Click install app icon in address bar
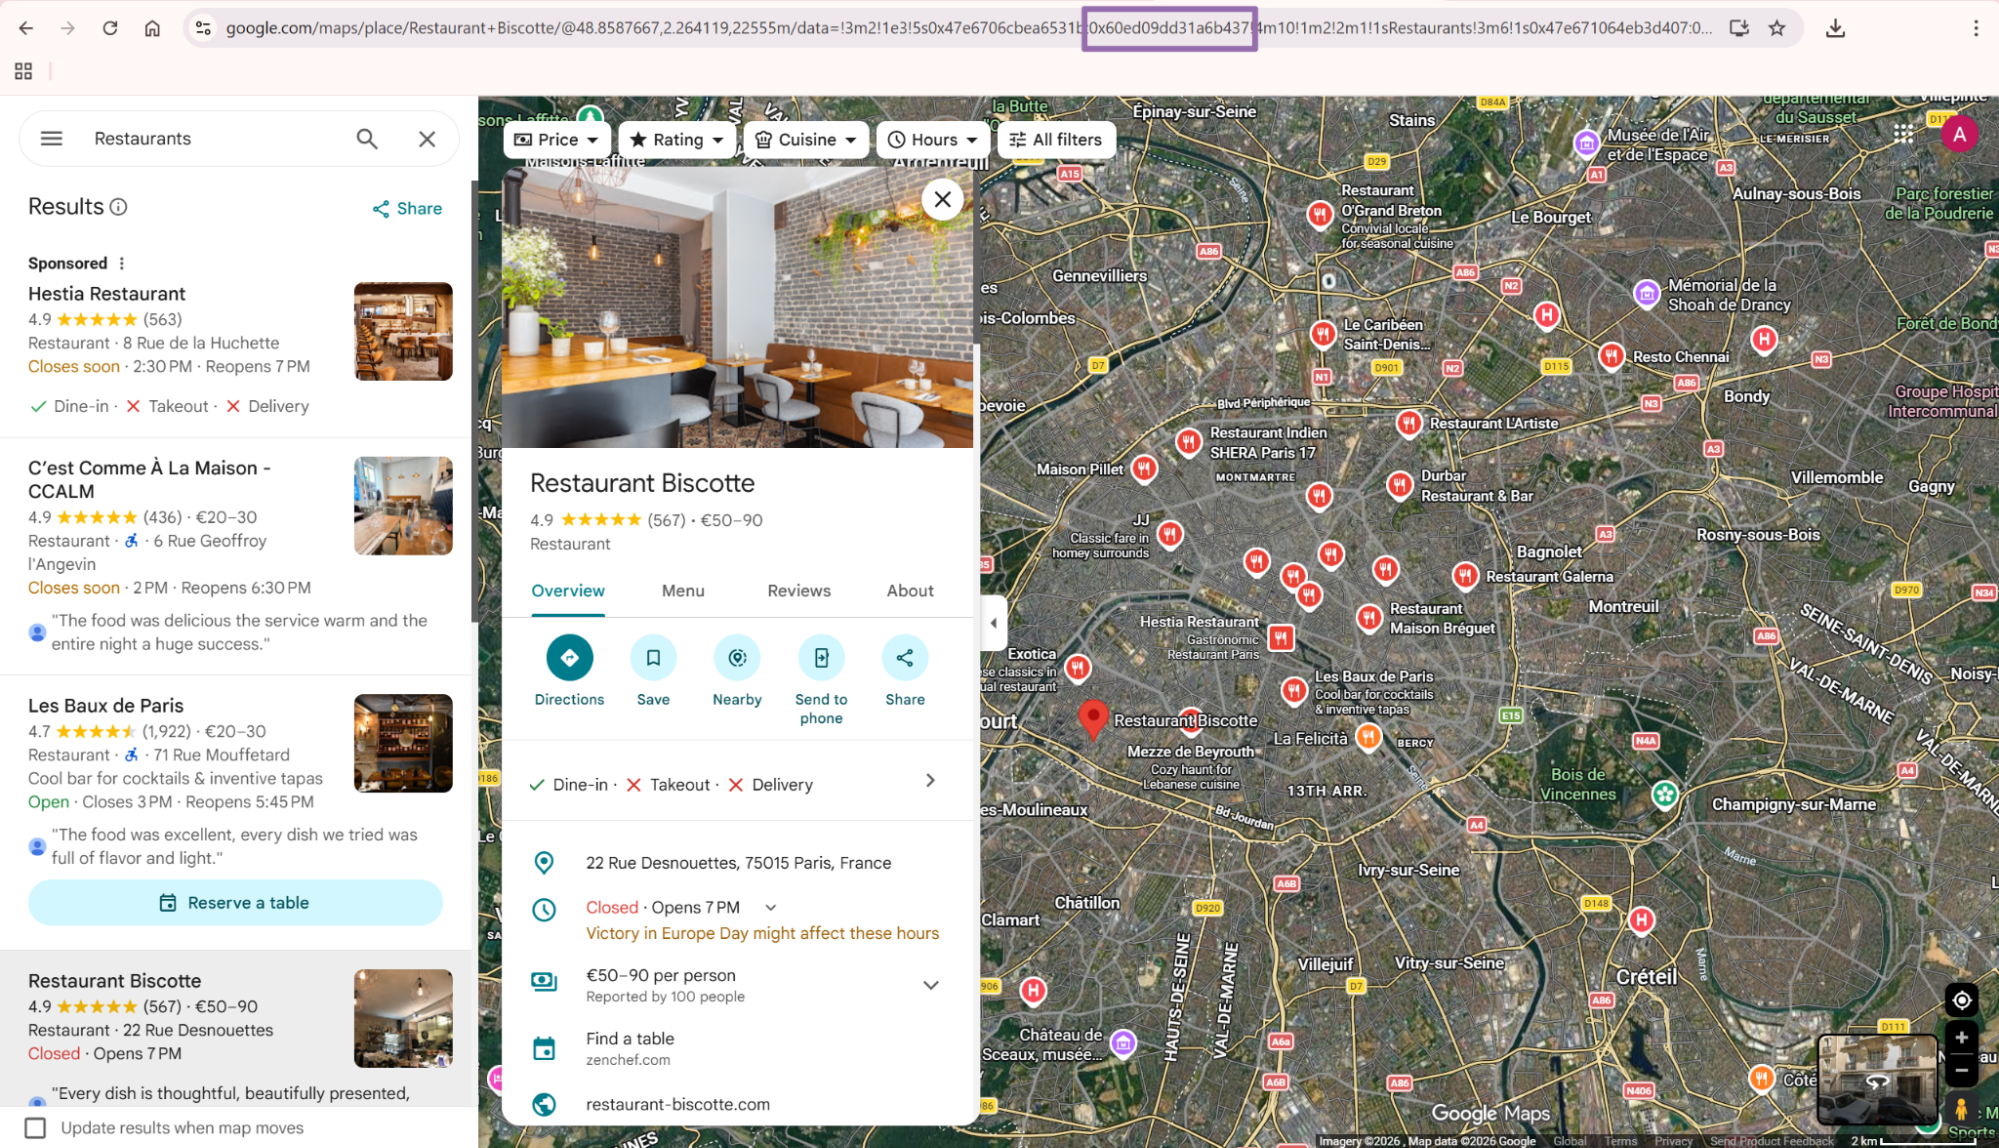The width and height of the screenshot is (1999, 1148). [1739, 28]
